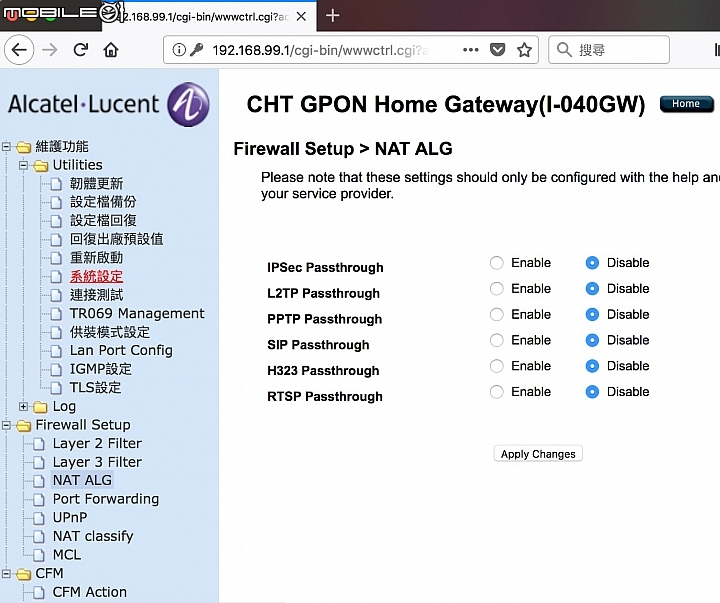720x603 pixels.
Task: Select Disable for RTSP Passthrough
Action: click(592, 392)
